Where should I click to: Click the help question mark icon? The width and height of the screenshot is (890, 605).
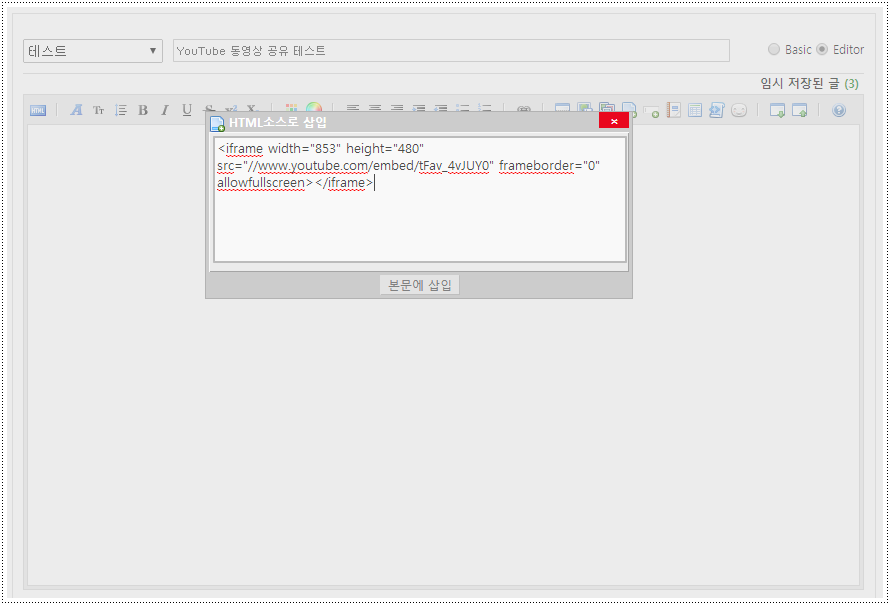[x=839, y=111]
